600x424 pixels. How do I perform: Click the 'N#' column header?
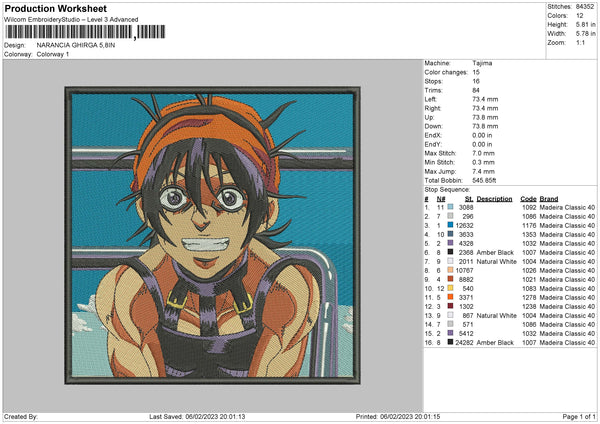click(441, 199)
